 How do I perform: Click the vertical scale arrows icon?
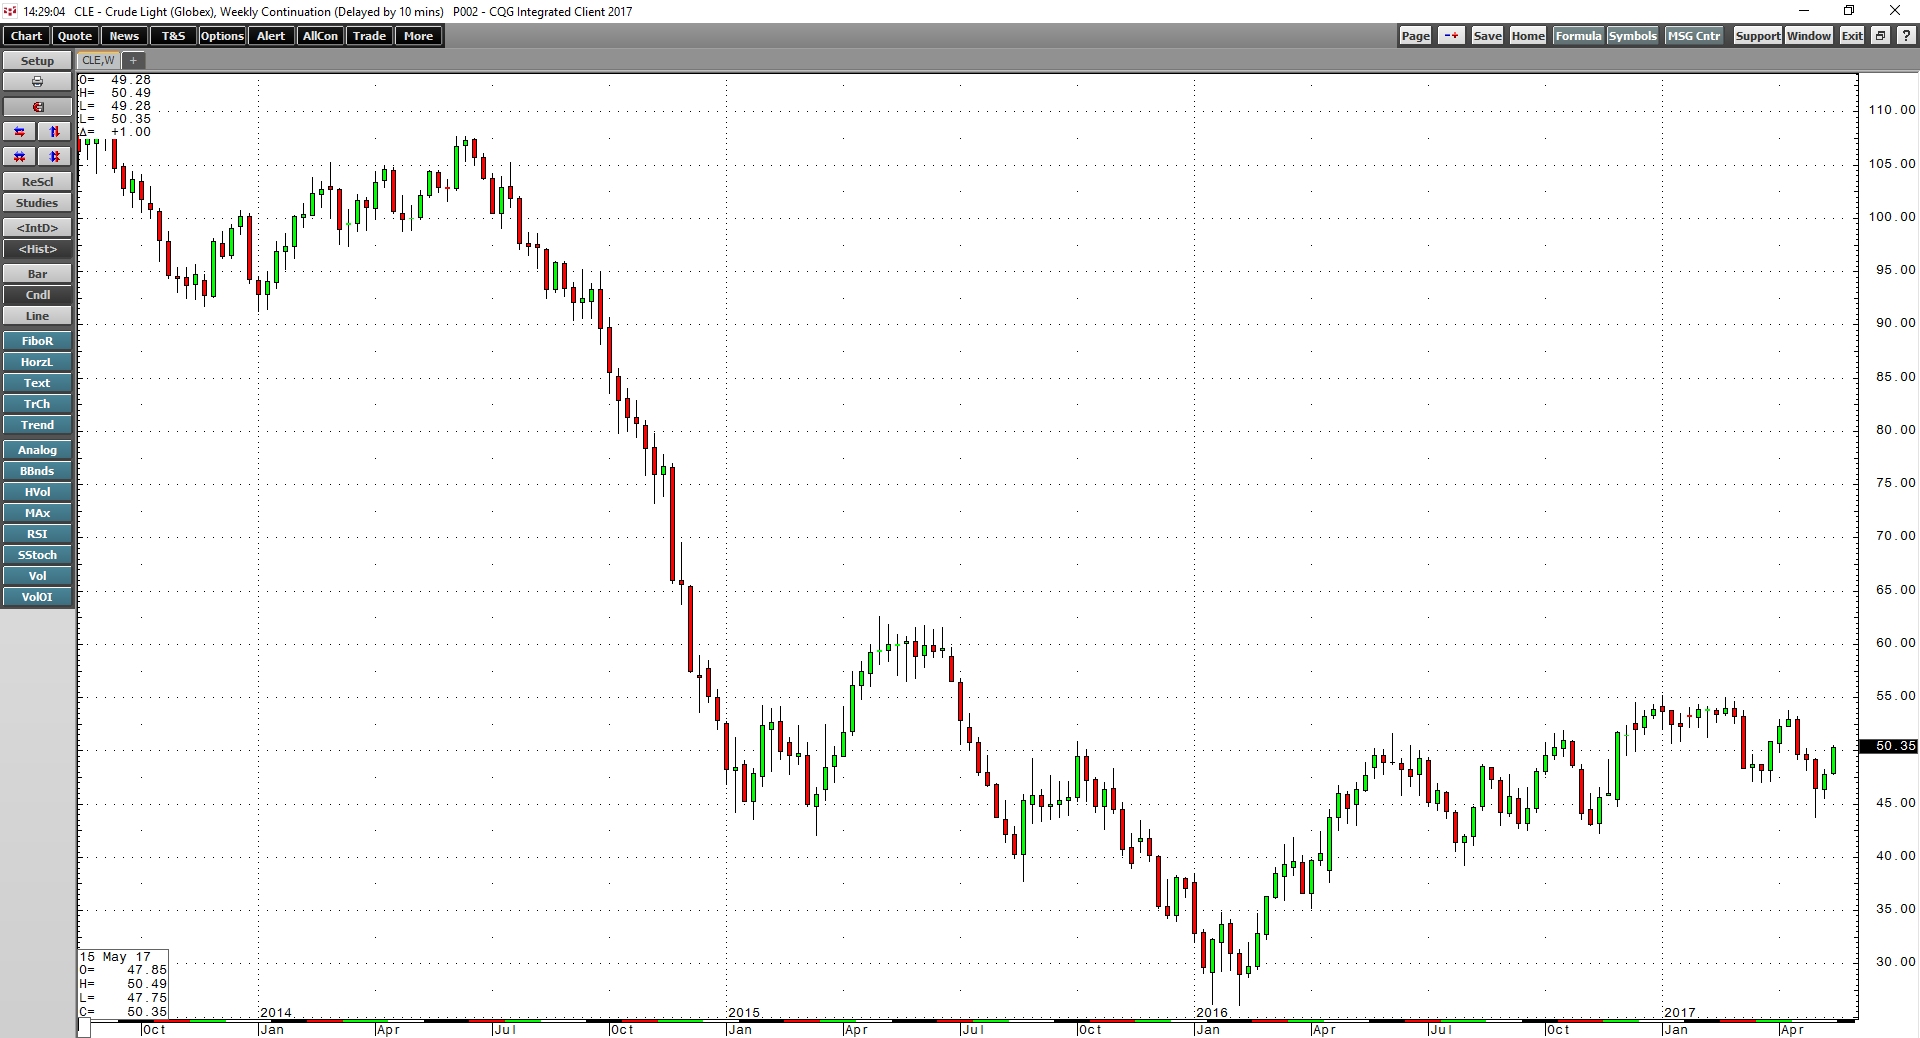[53, 131]
